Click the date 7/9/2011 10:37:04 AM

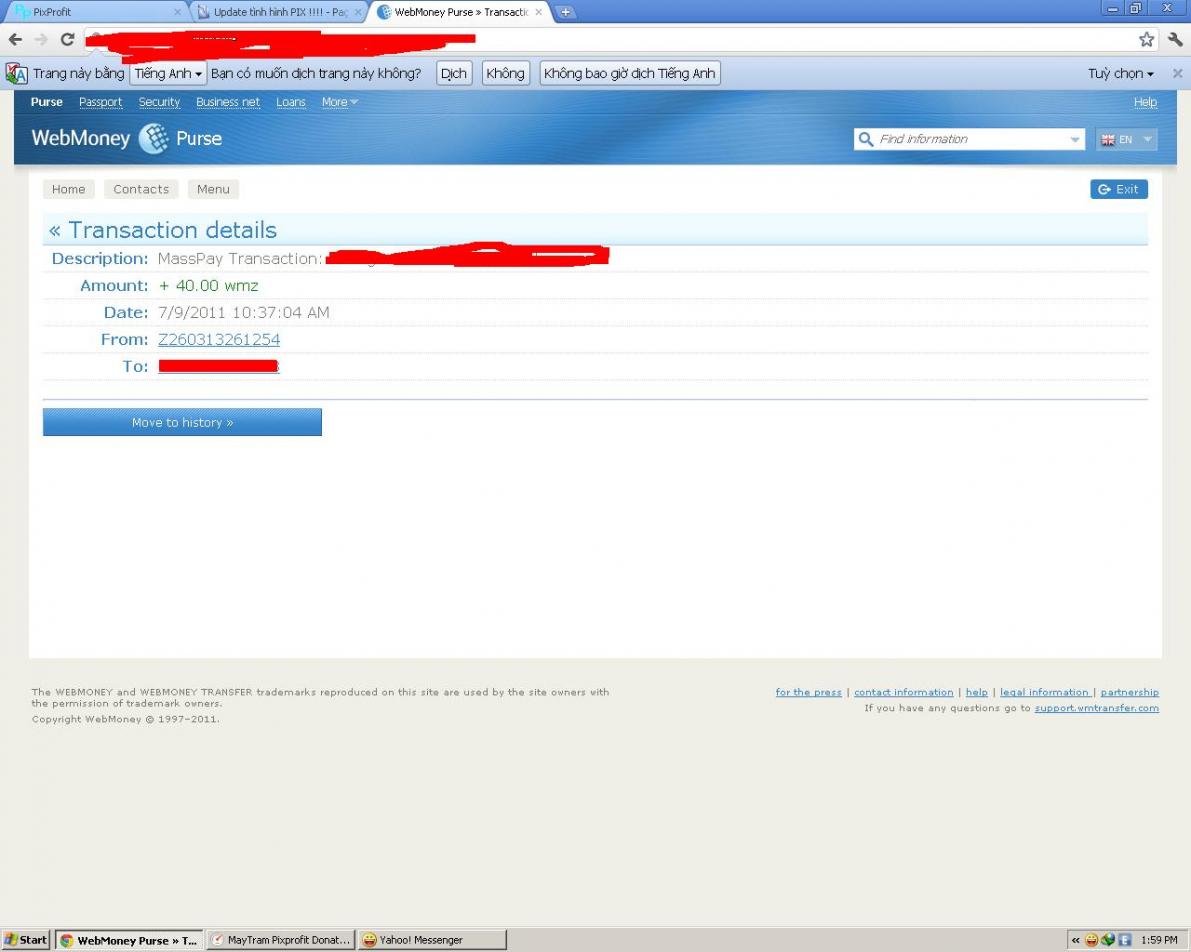244,312
